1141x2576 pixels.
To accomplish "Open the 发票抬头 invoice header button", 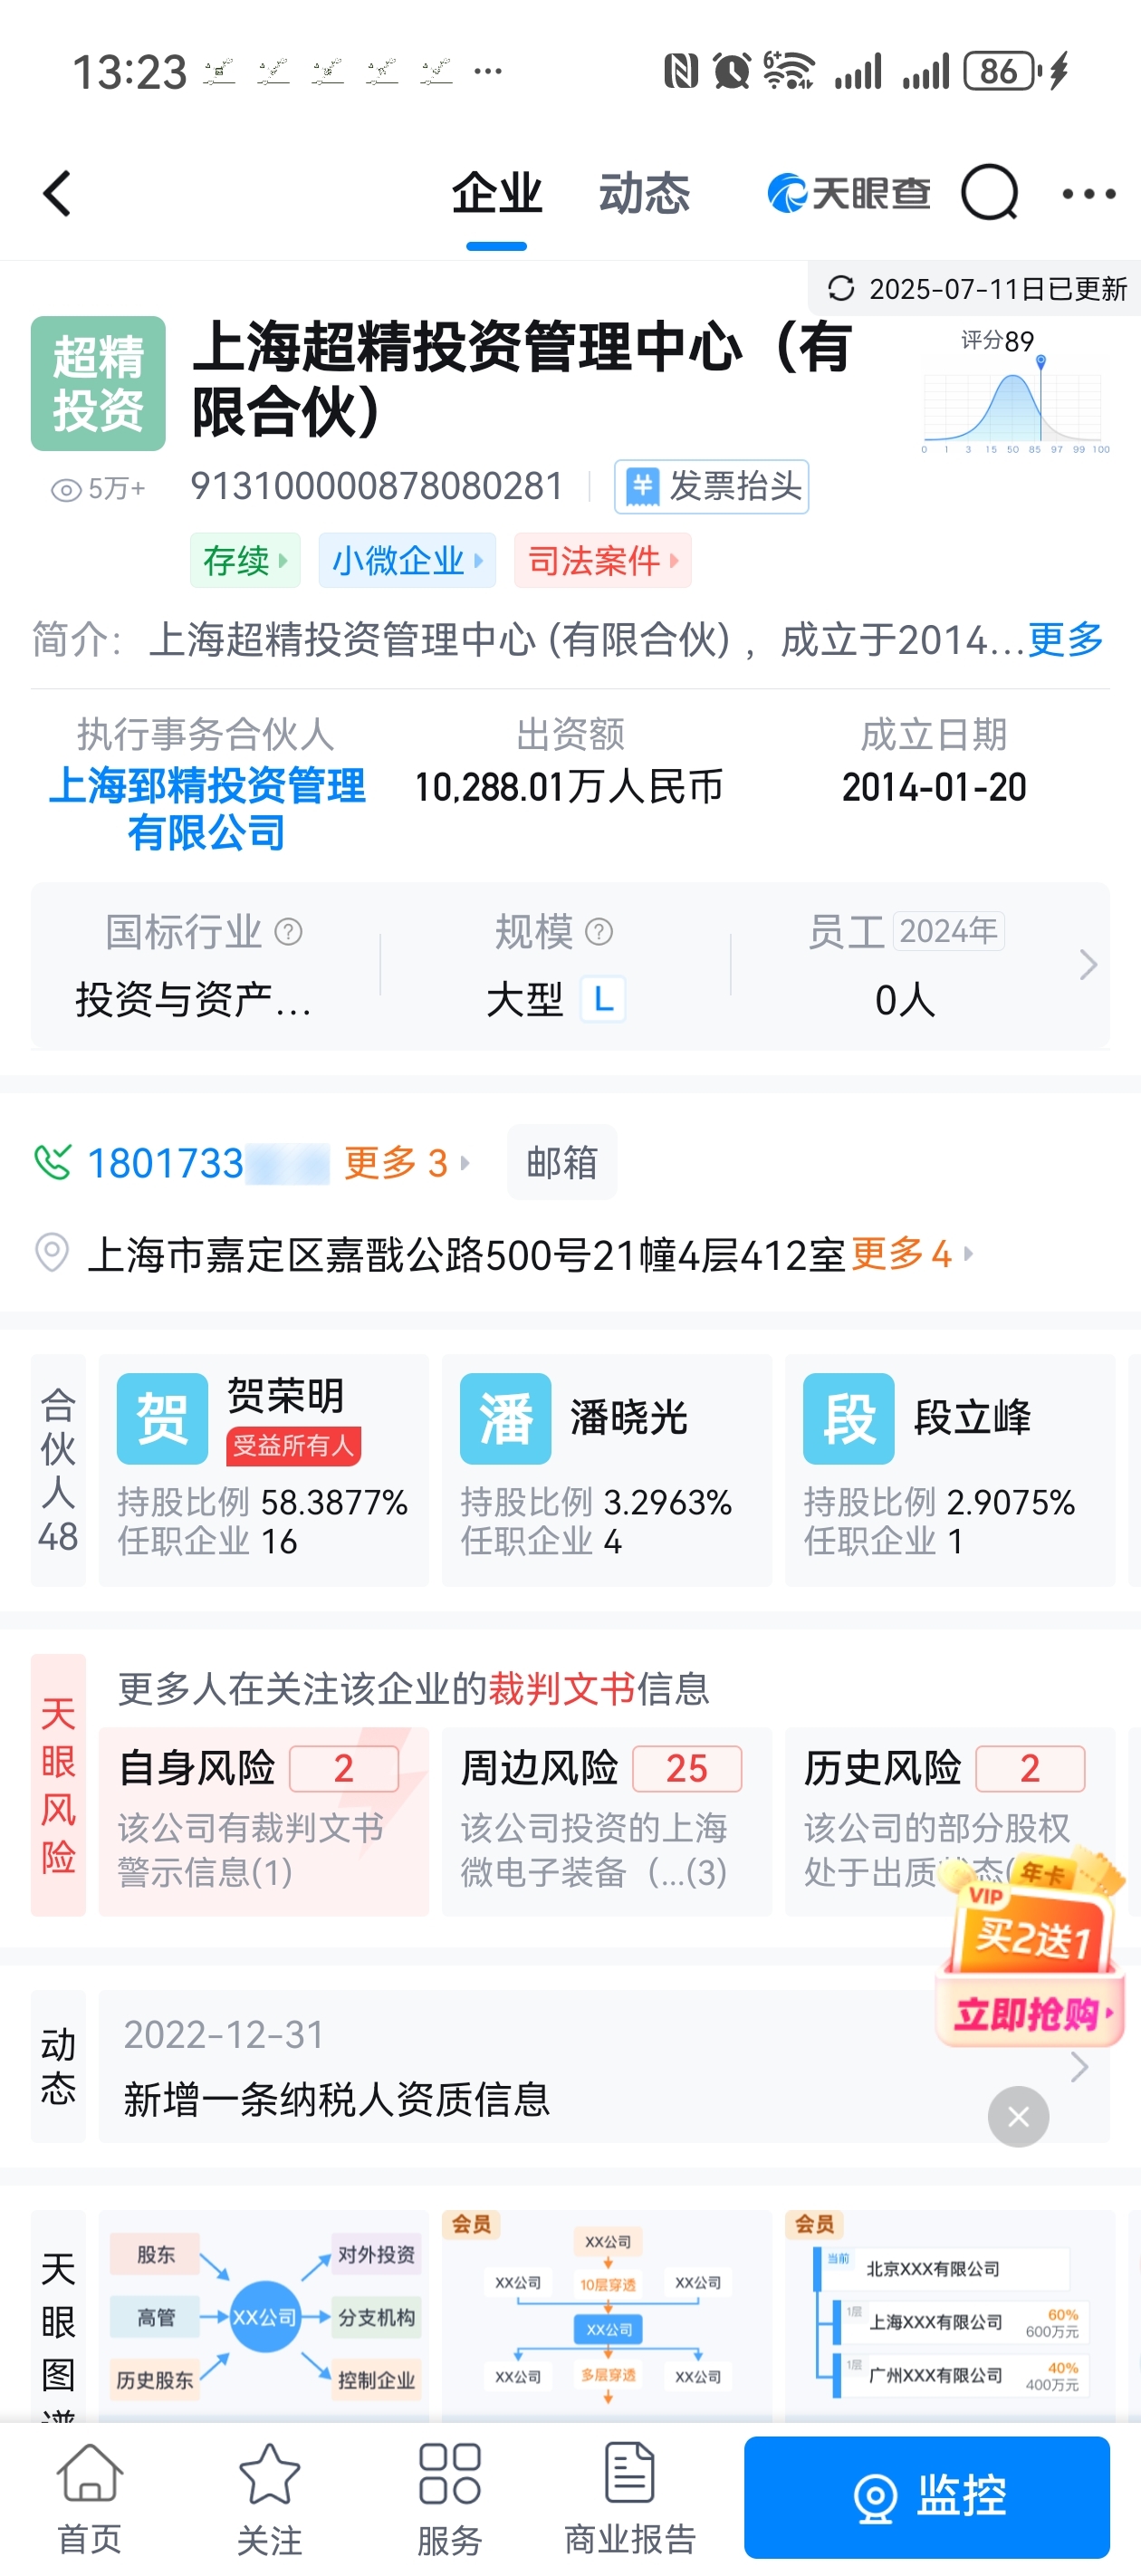I will click(711, 487).
